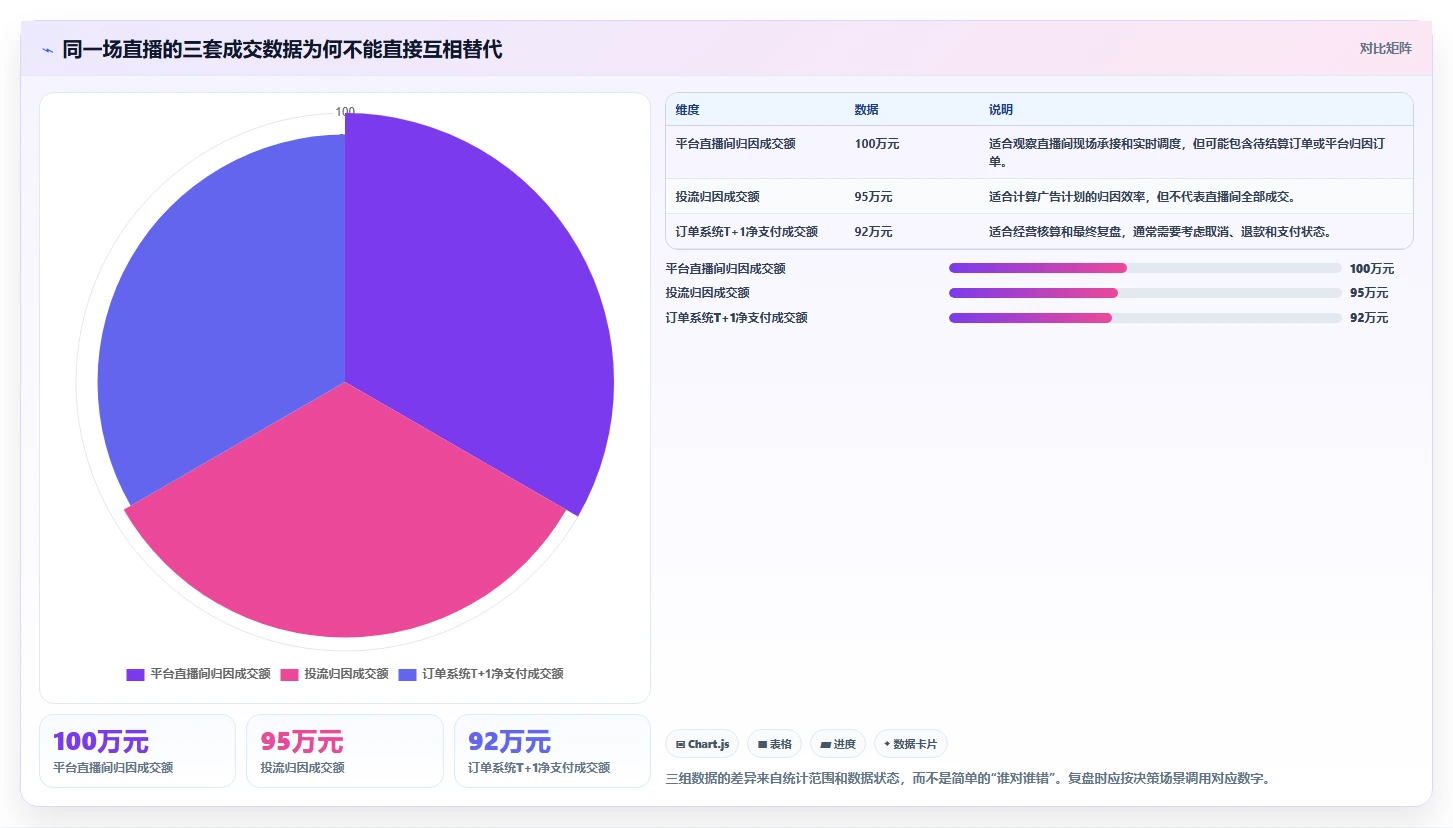Click table cell 投流归因成交额
Image resolution: width=1453 pixels, height=828 pixels.
[x=717, y=196]
